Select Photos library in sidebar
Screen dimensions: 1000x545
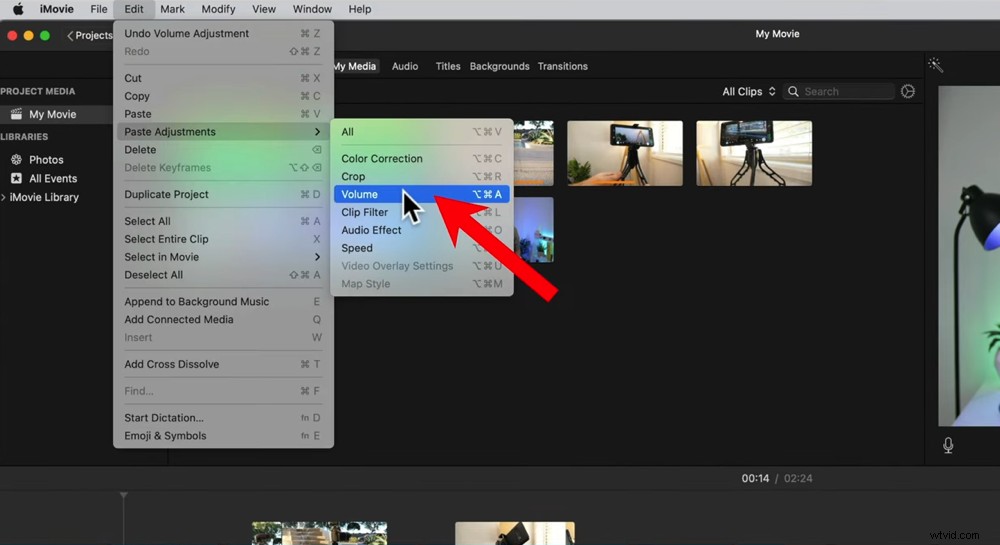(x=46, y=160)
